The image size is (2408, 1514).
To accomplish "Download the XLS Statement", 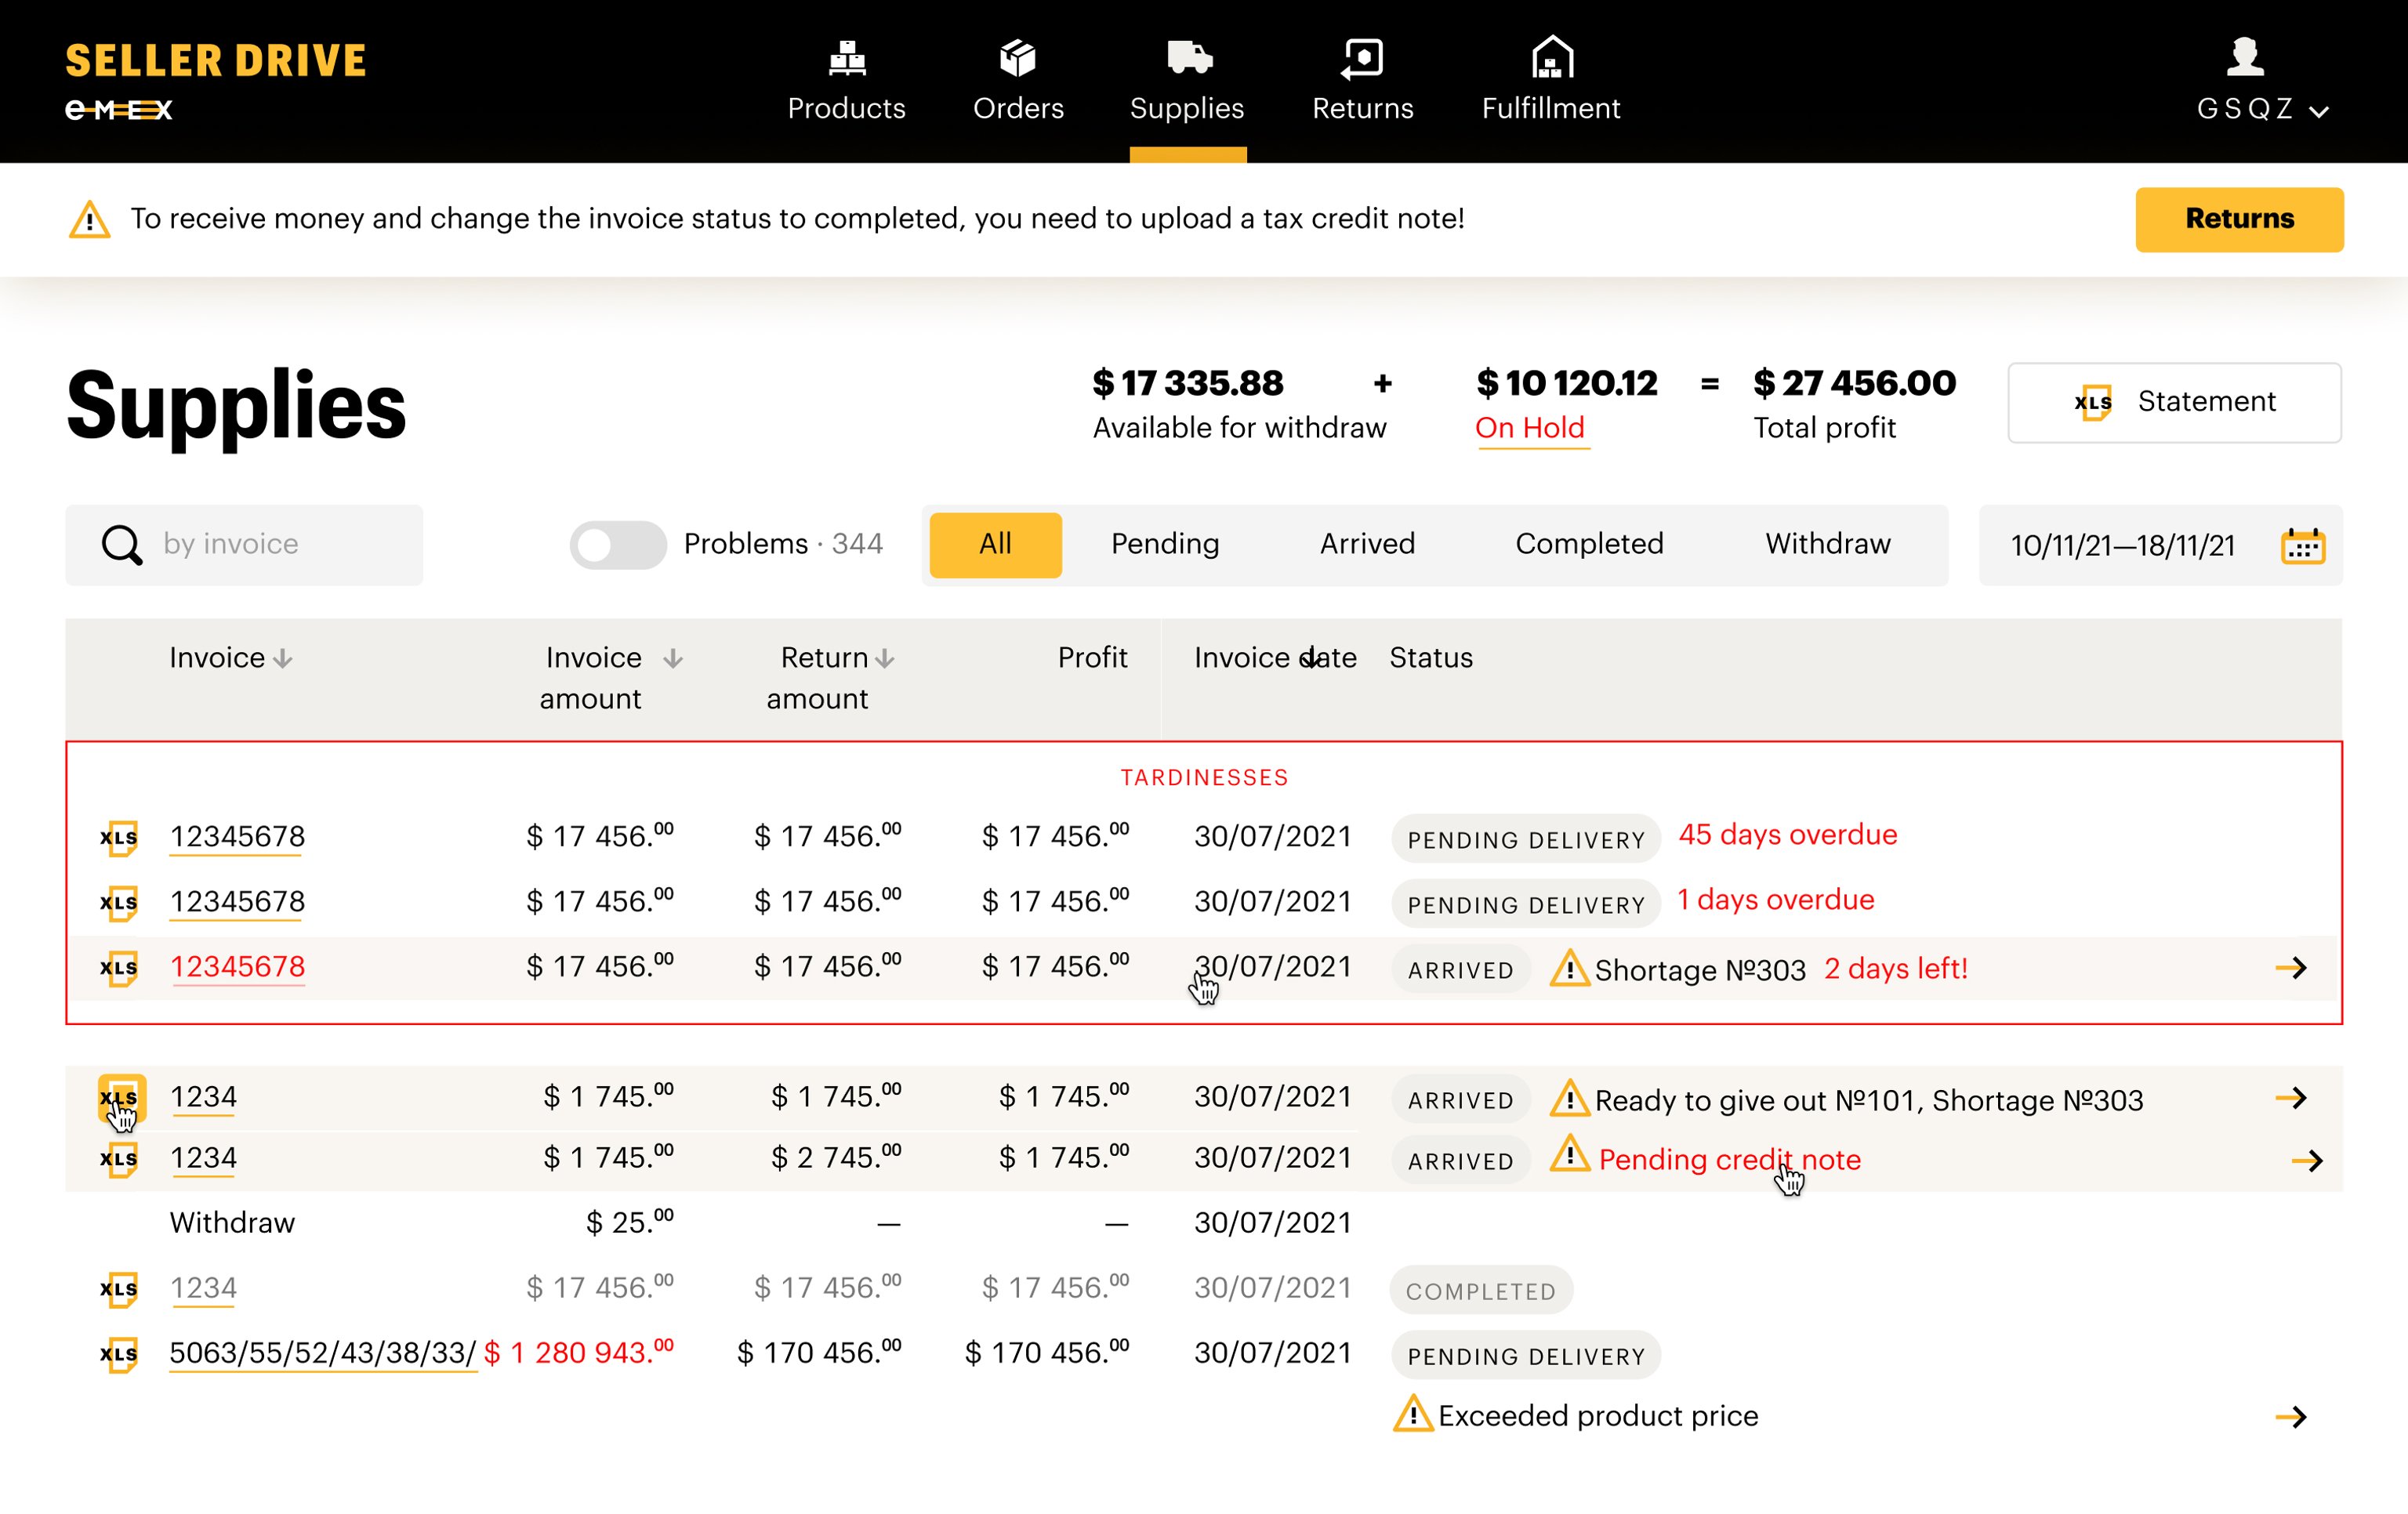I will [x=2173, y=402].
